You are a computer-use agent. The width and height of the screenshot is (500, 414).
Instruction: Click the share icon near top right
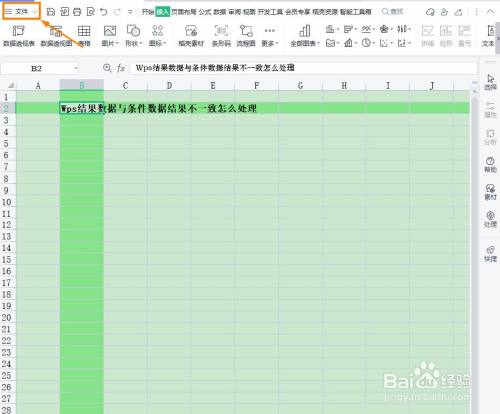(458, 12)
